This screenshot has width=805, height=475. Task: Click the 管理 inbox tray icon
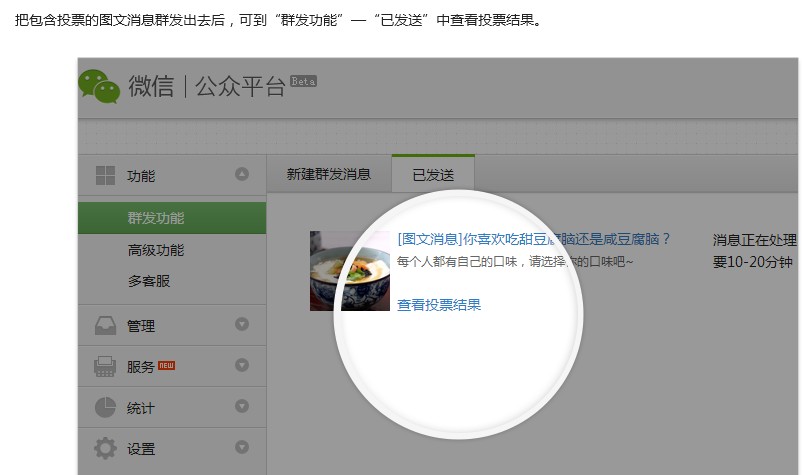[x=105, y=326]
